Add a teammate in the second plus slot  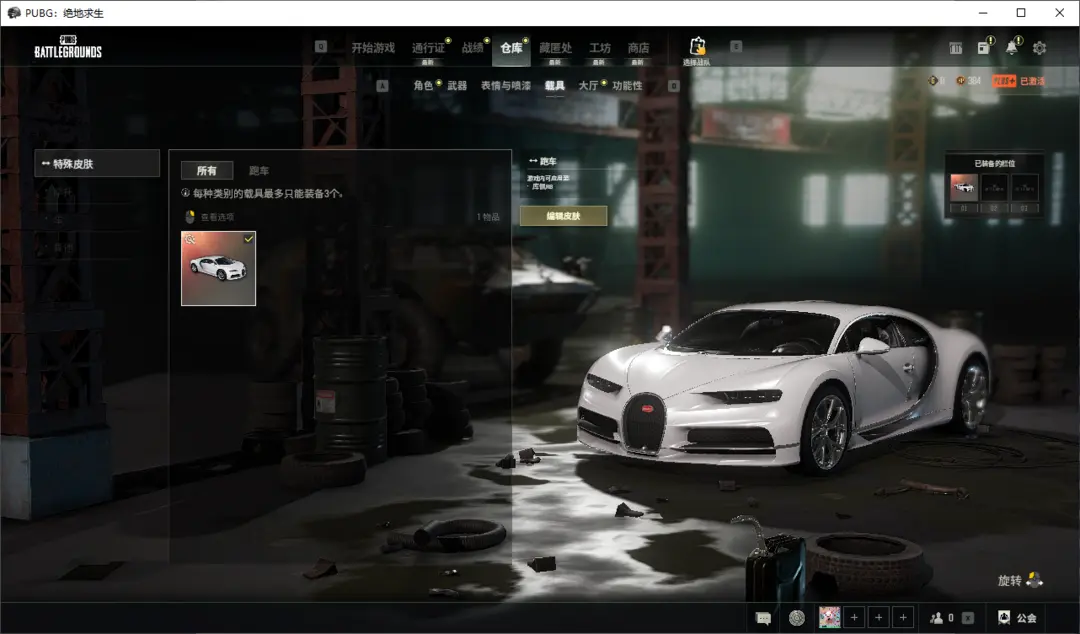click(878, 617)
